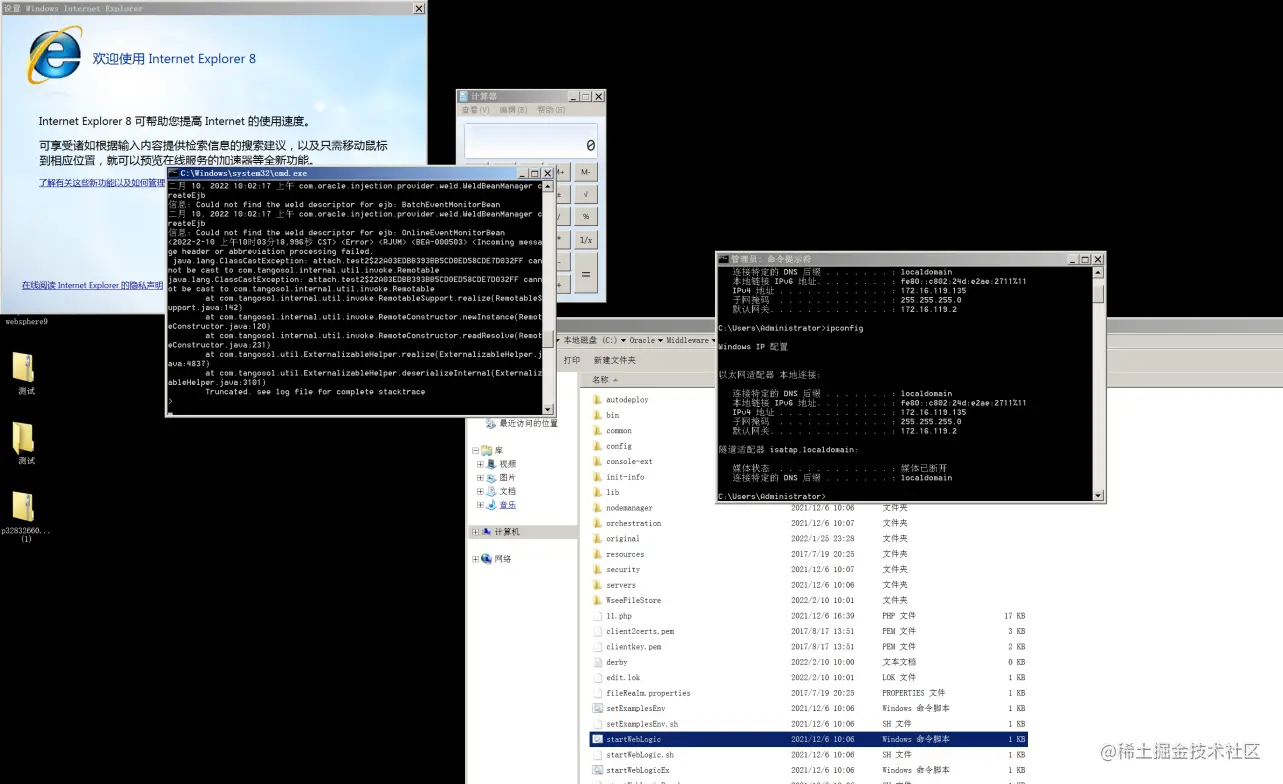Open the Oracle breadcrumb dropdown arrow
1283x784 pixels.
(660, 340)
